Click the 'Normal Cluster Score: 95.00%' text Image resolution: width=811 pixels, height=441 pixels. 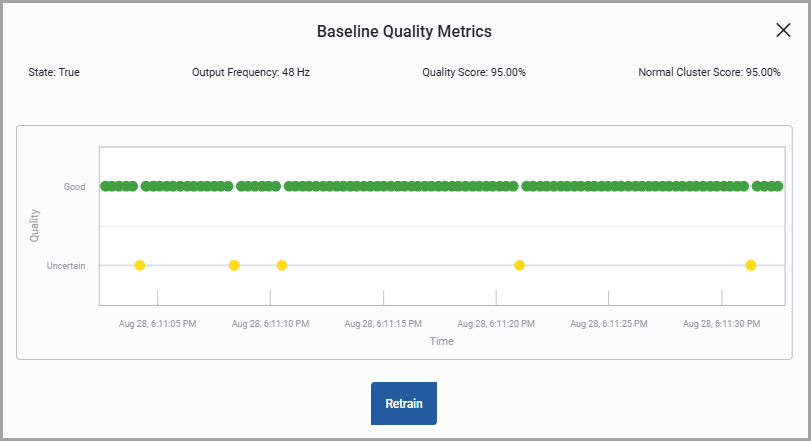tap(709, 73)
